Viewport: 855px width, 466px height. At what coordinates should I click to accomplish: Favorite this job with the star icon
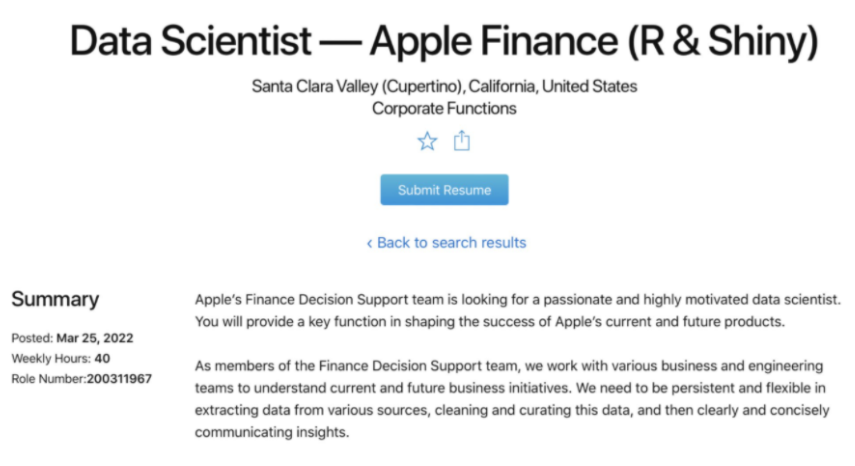pos(428,141)
